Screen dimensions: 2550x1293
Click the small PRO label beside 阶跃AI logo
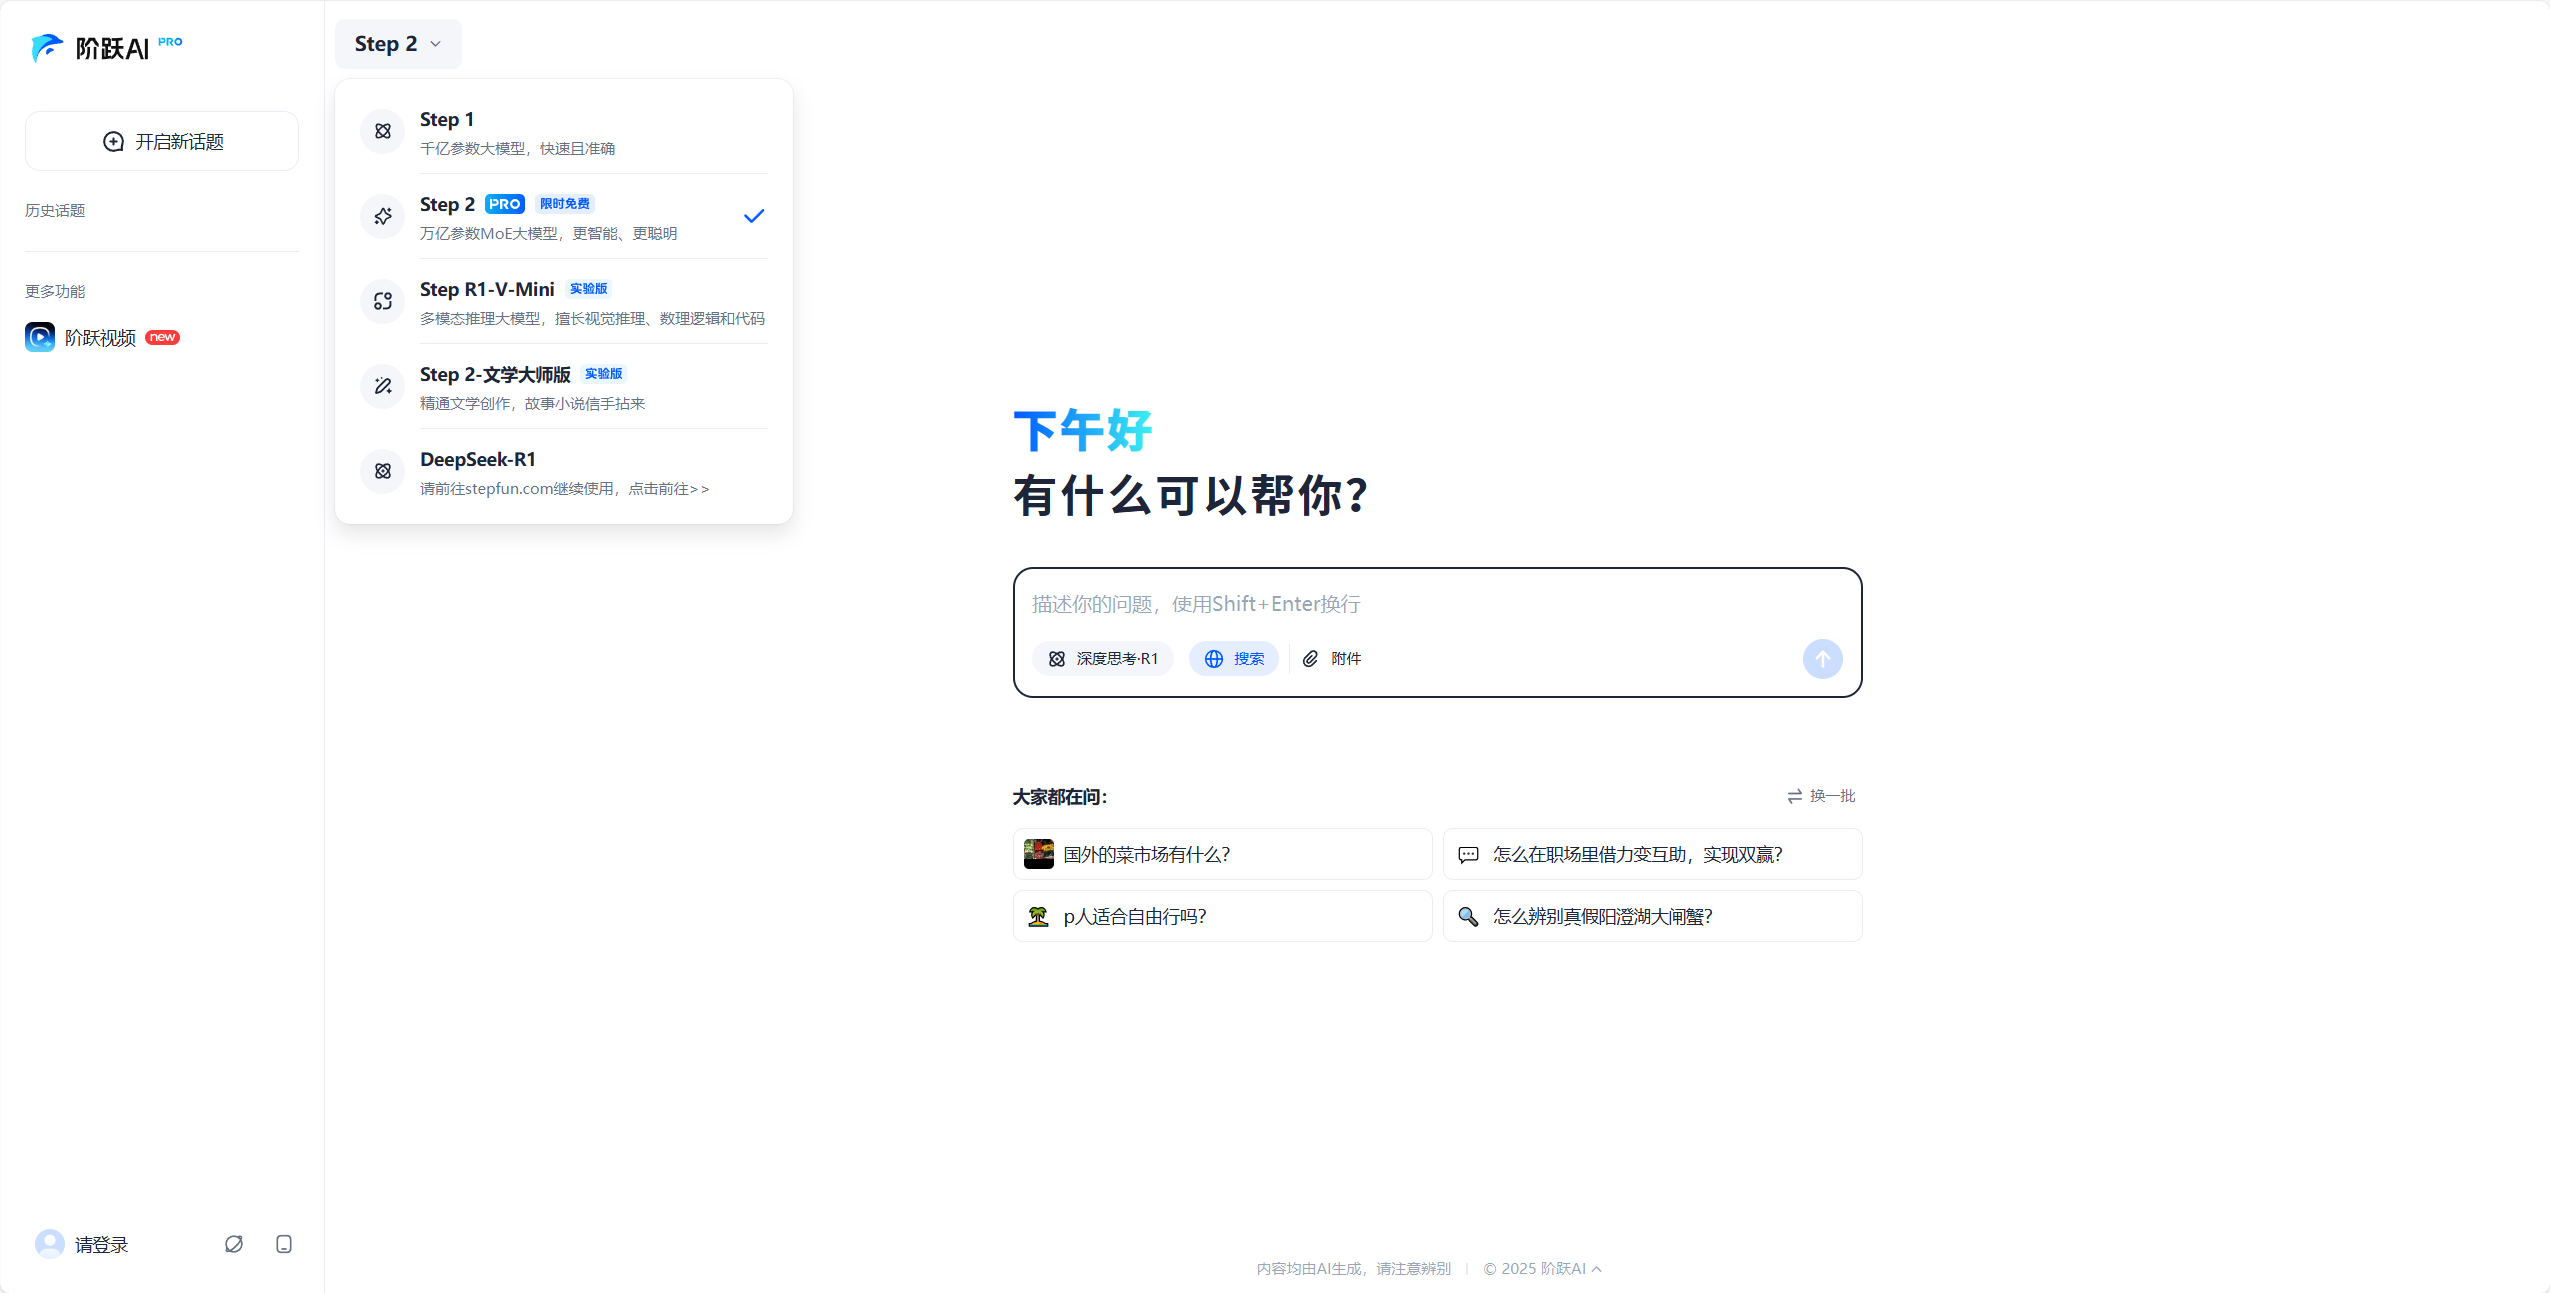point(170,42)
